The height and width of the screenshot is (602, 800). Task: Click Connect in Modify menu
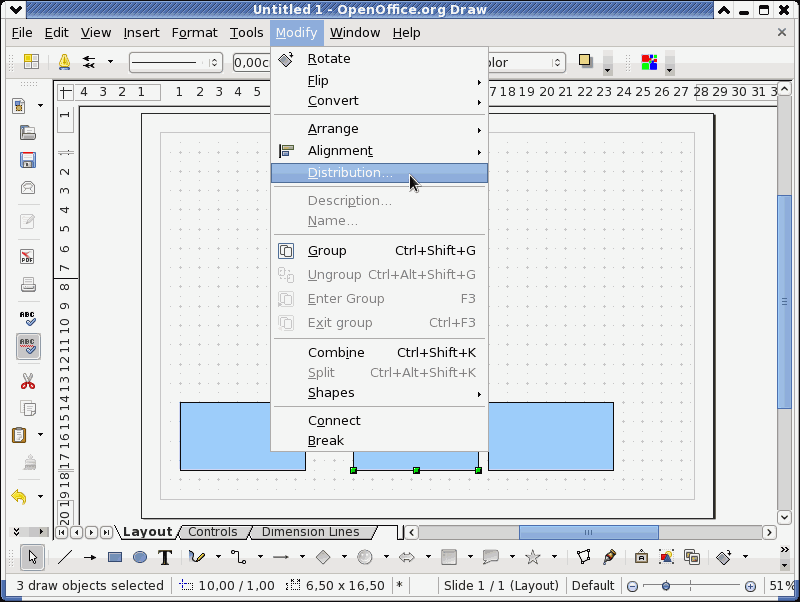tap(380, 420)
